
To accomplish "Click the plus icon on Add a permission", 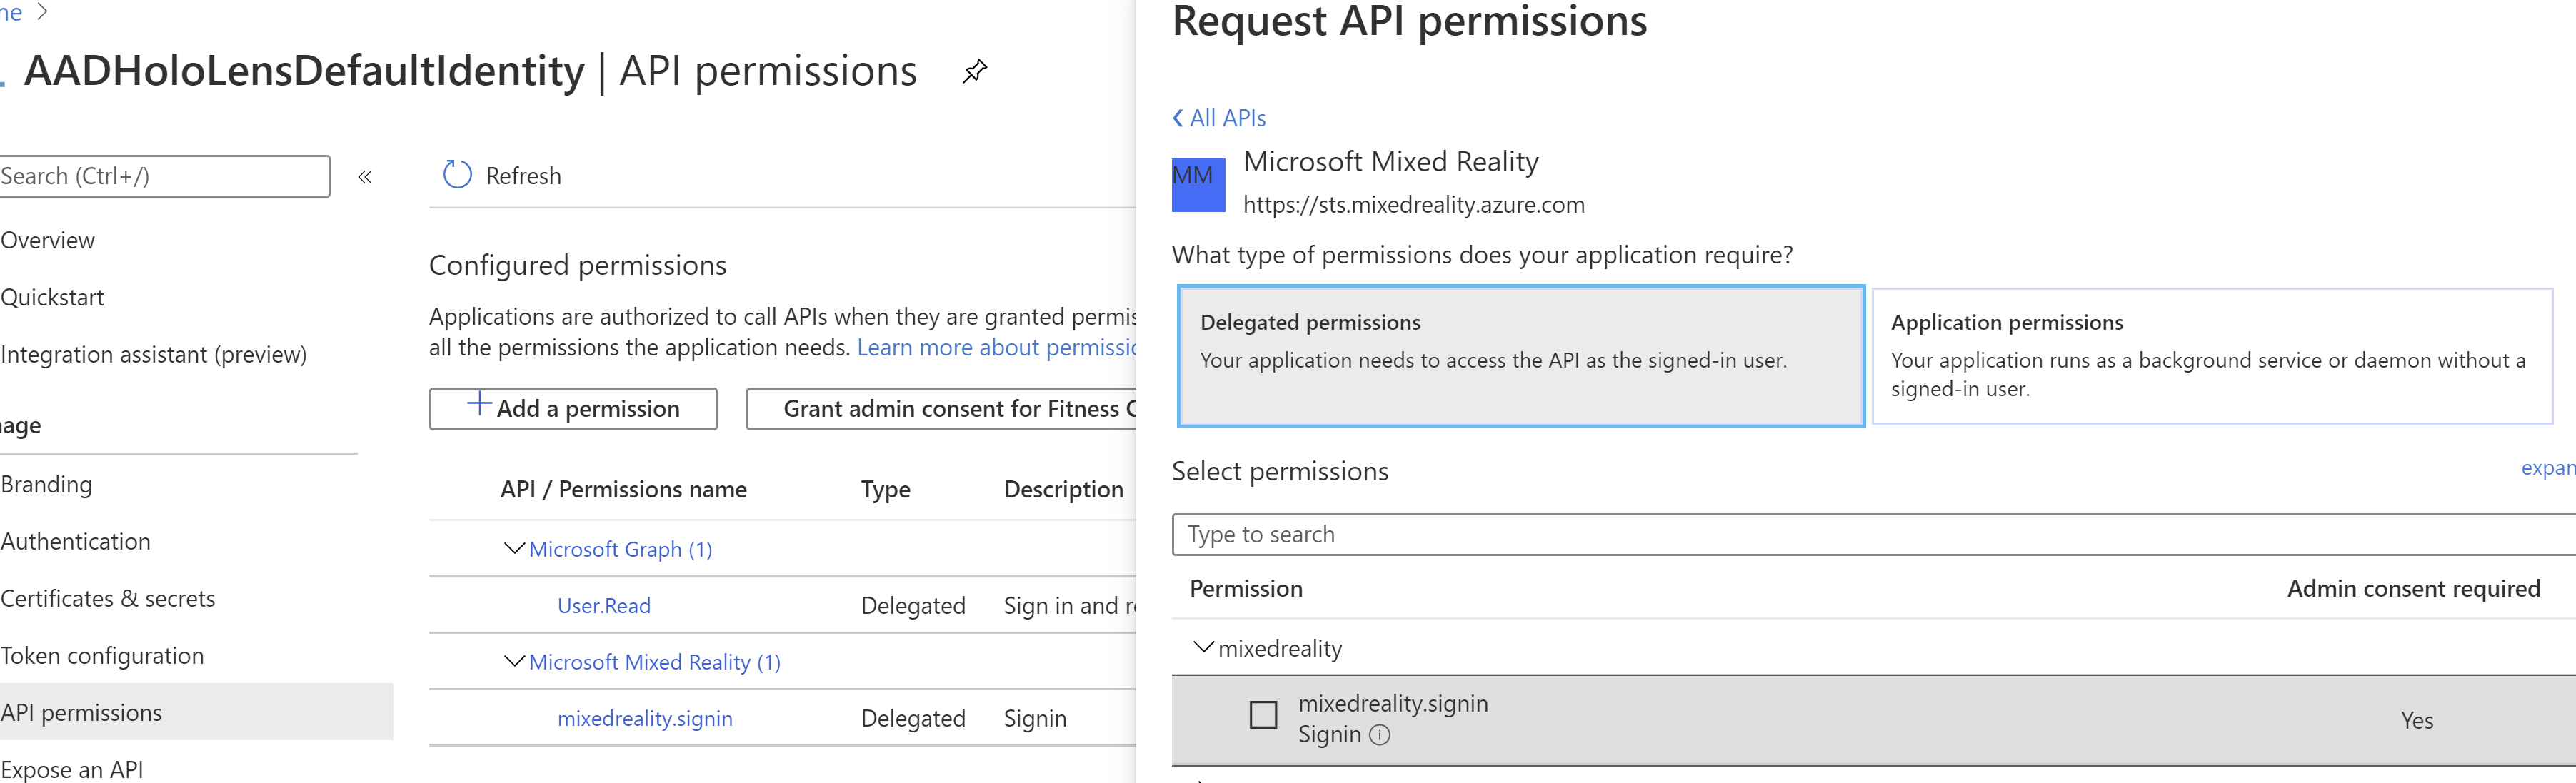I will (479, 404).
